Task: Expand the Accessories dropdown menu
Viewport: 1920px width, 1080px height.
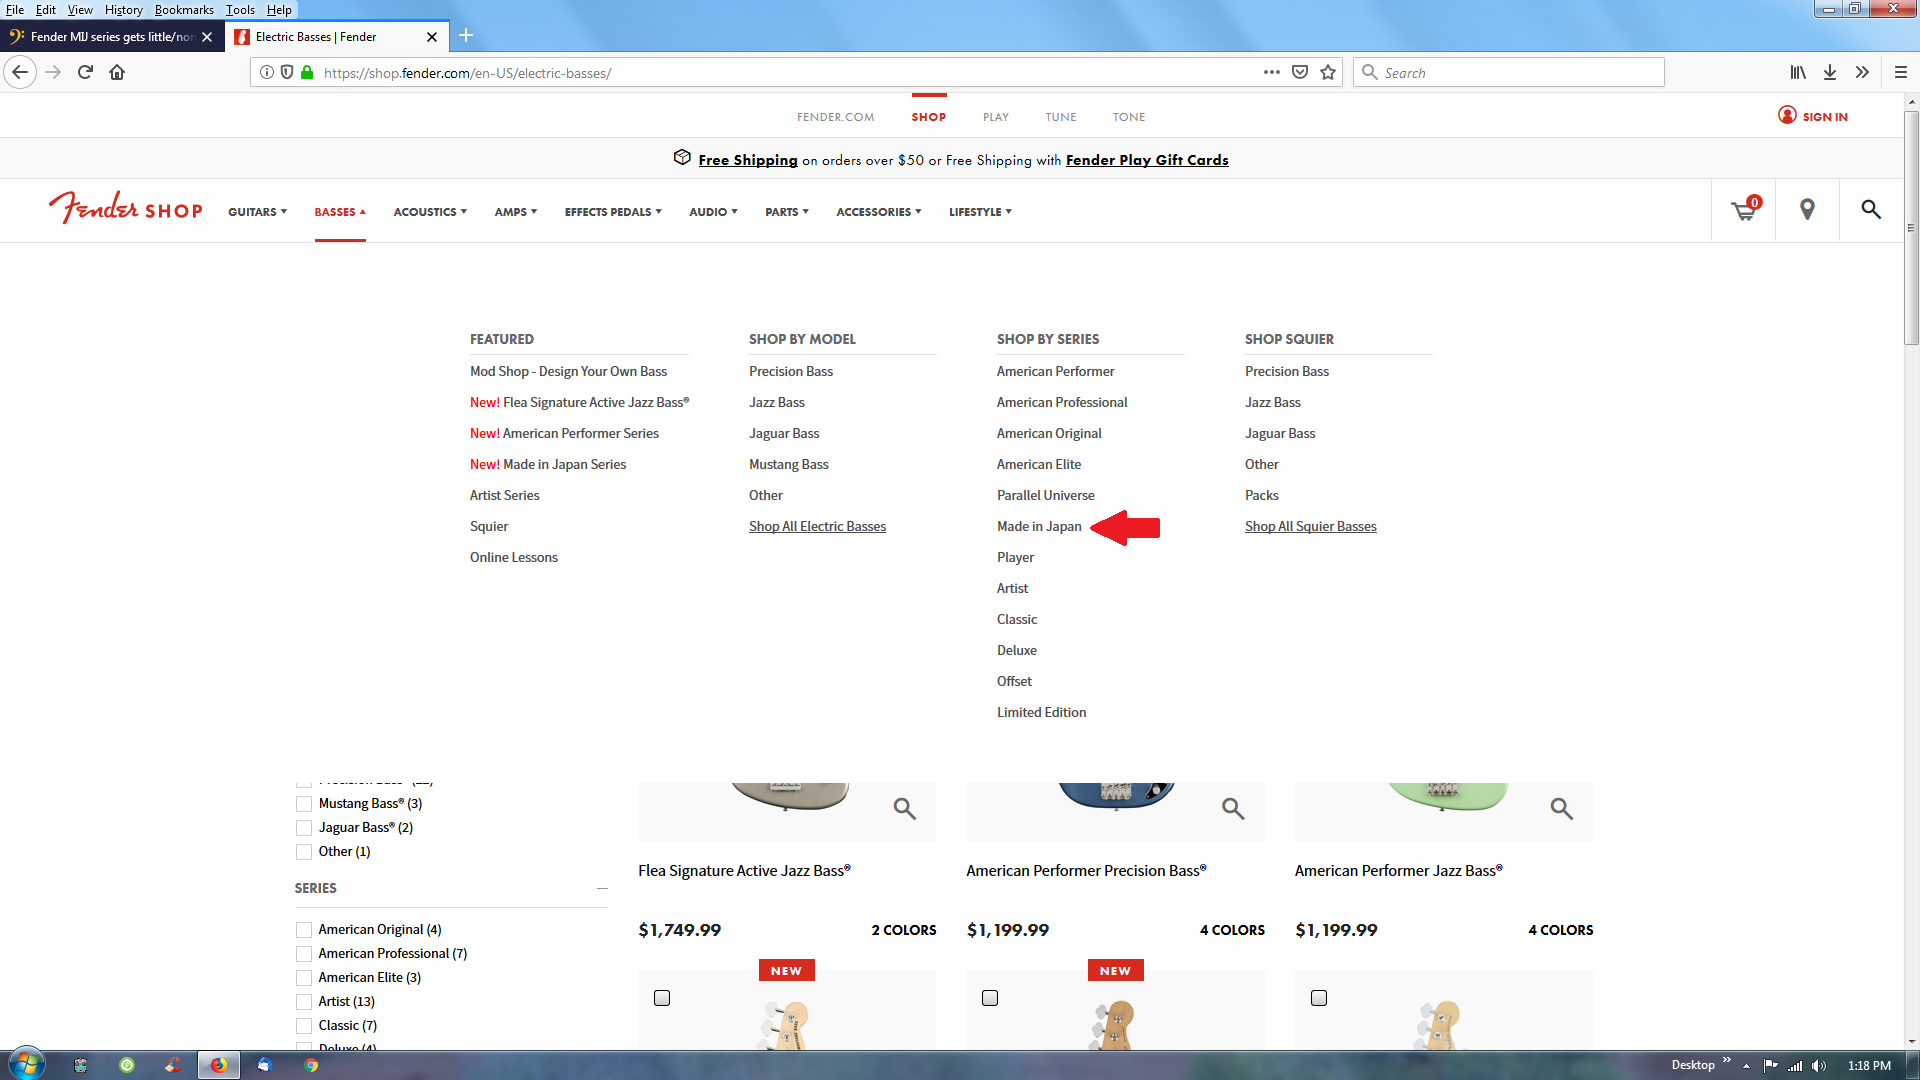Action: point(879,212)
